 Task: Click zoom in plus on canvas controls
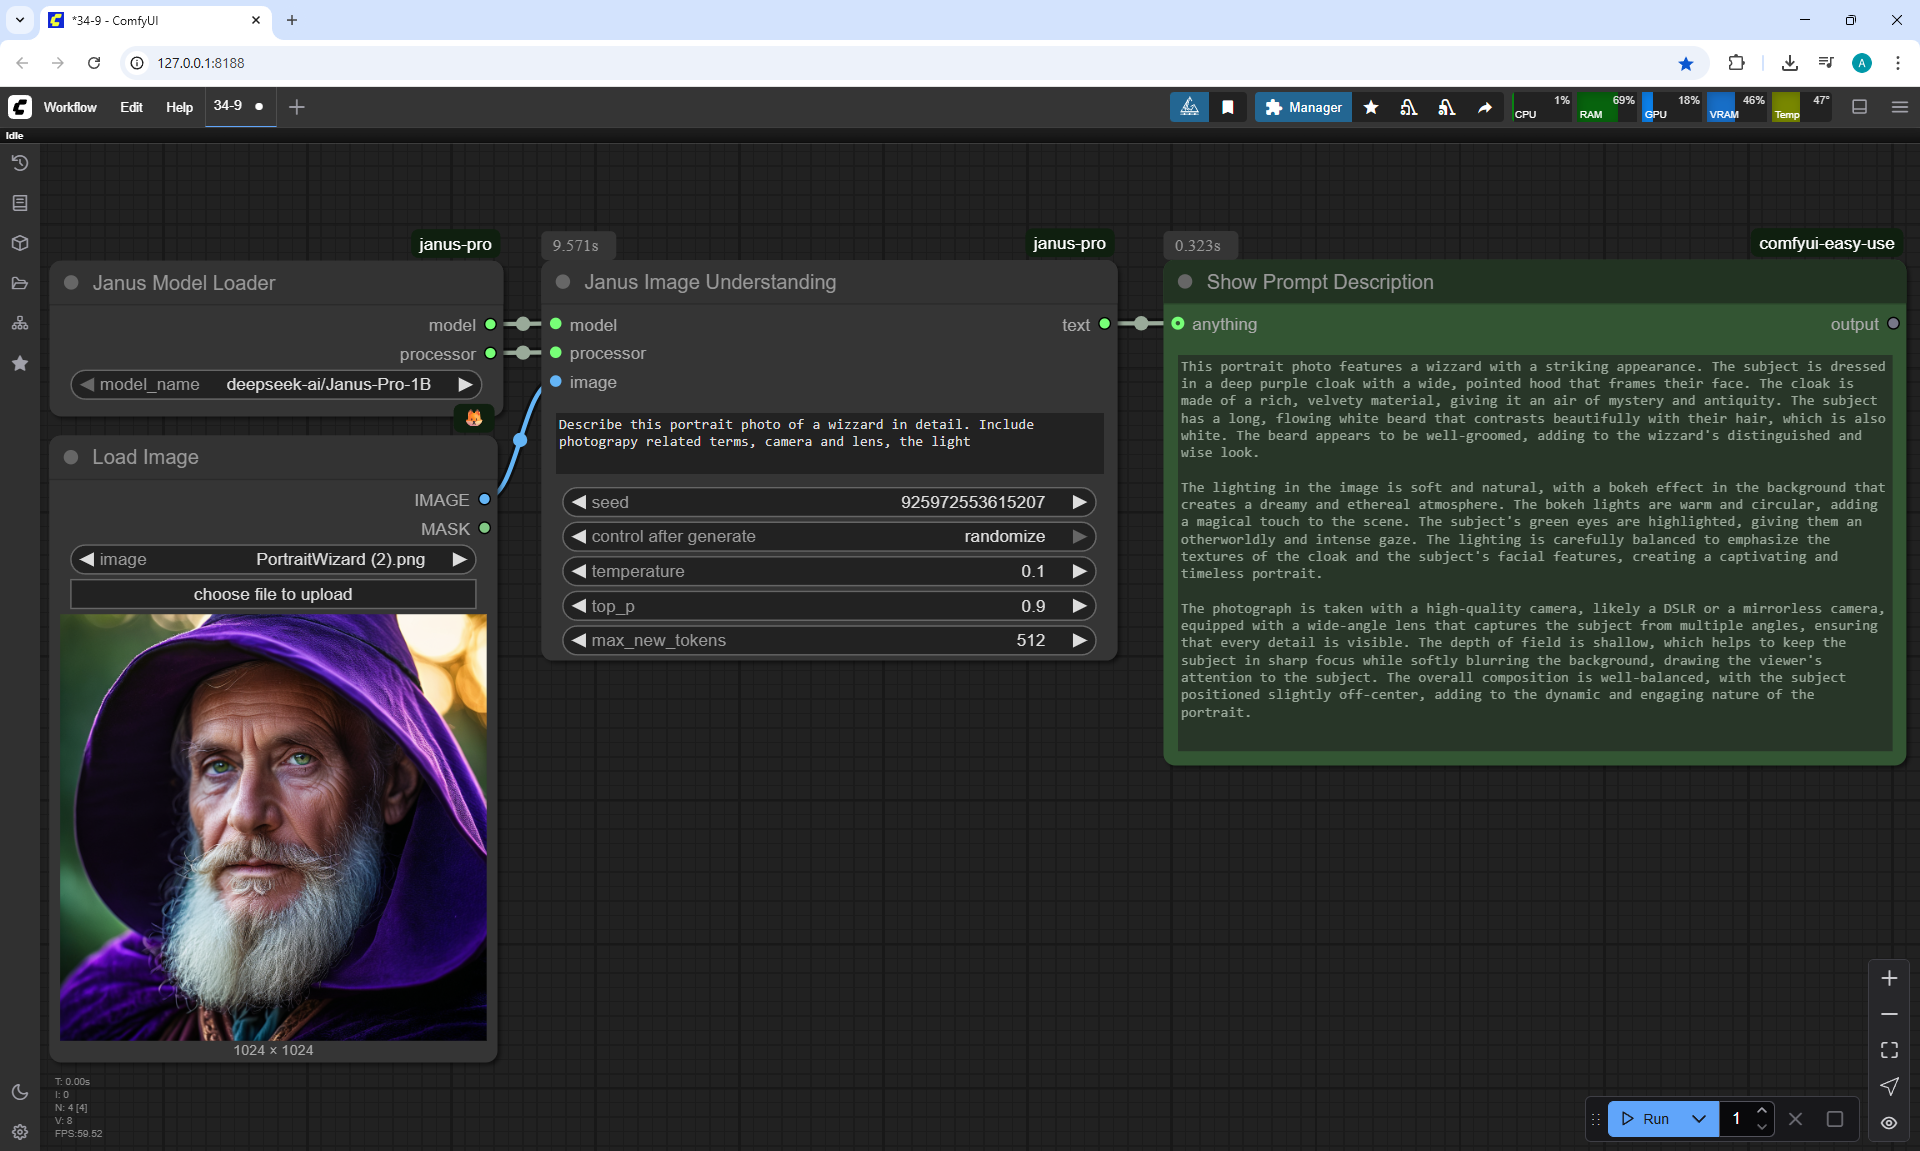click(x=1889, y=978)
